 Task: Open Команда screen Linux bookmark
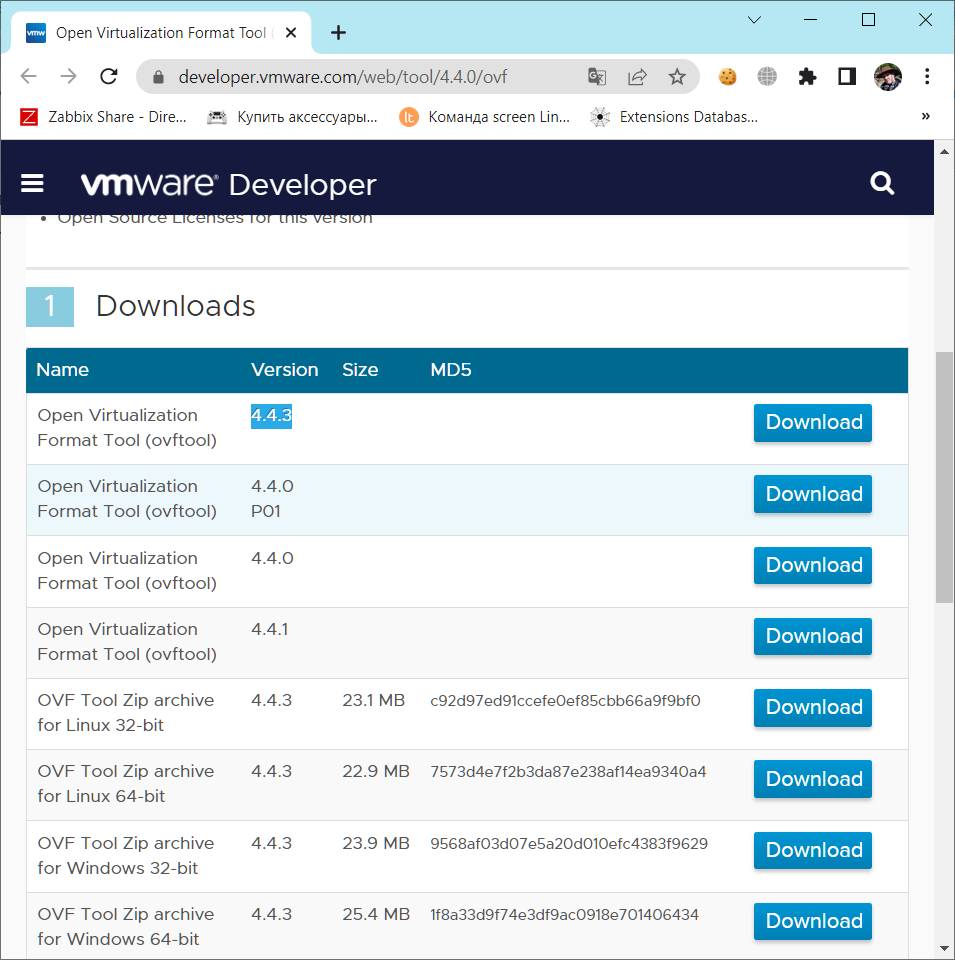pos(484,116)
